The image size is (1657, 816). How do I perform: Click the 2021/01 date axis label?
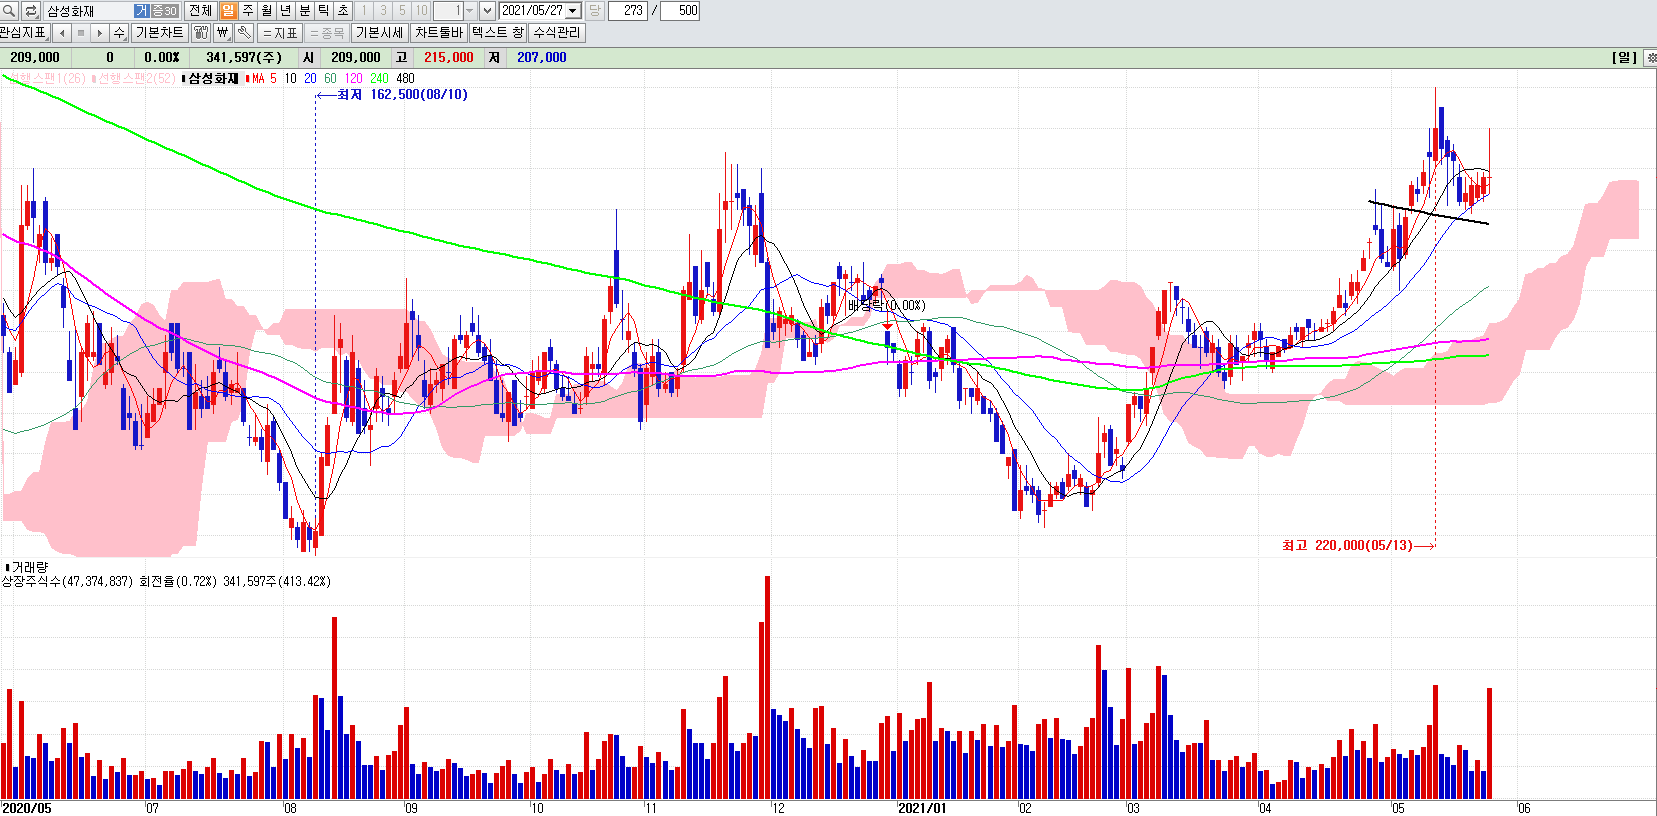tap(921, 808)
